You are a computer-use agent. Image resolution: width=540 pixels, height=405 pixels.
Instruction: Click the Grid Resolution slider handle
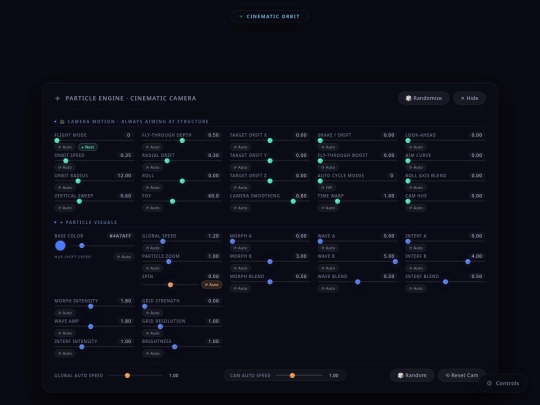coord(160,326)
